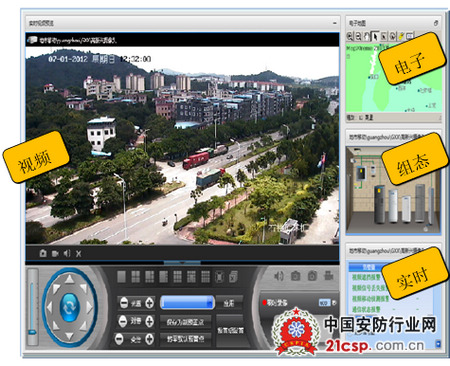
Task: Tilt camera up with PTZ up arrow
Action: click(69, 279)
